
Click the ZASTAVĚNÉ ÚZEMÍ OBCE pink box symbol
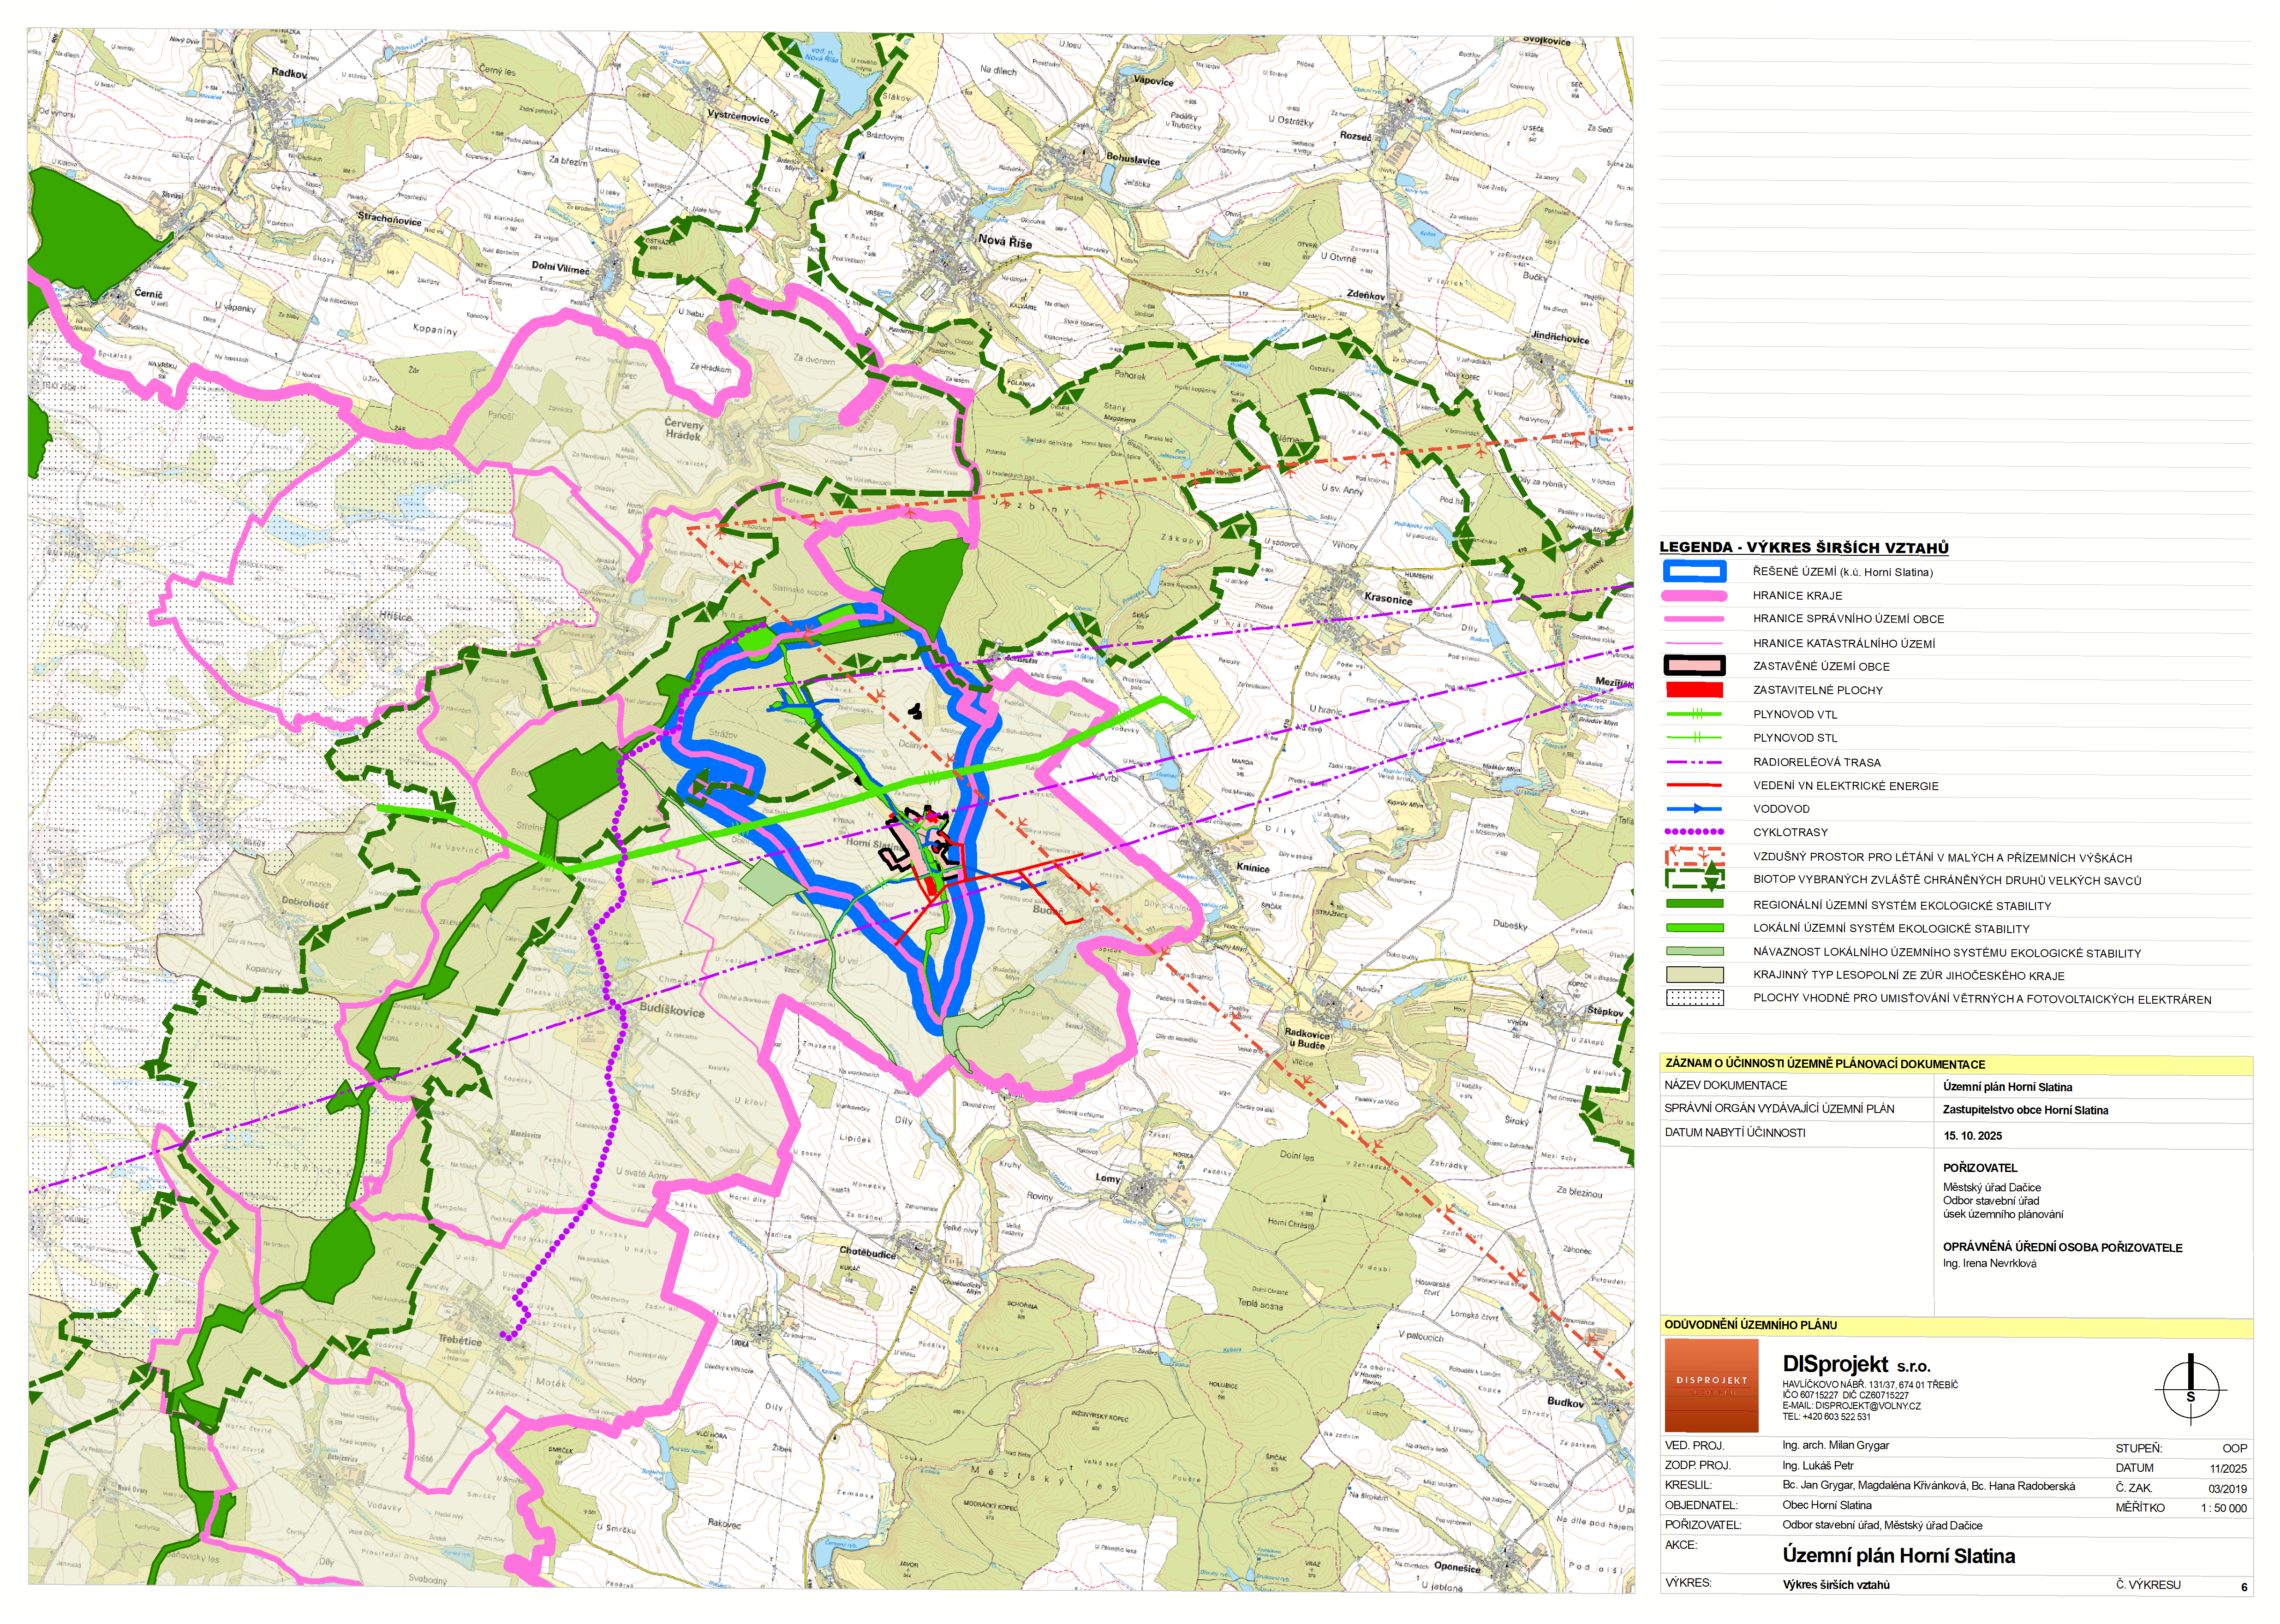(x=1694, y=666)
